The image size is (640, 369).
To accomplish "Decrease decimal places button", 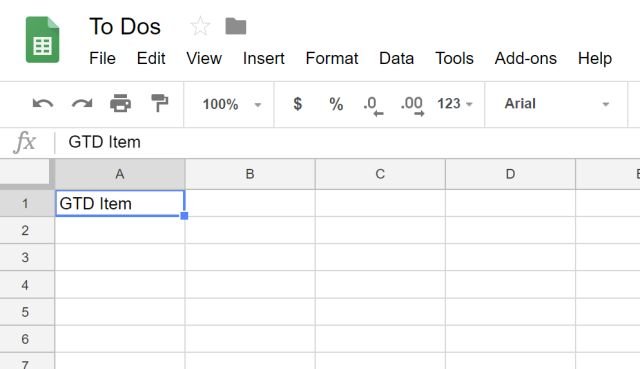I will coord(373,106).
